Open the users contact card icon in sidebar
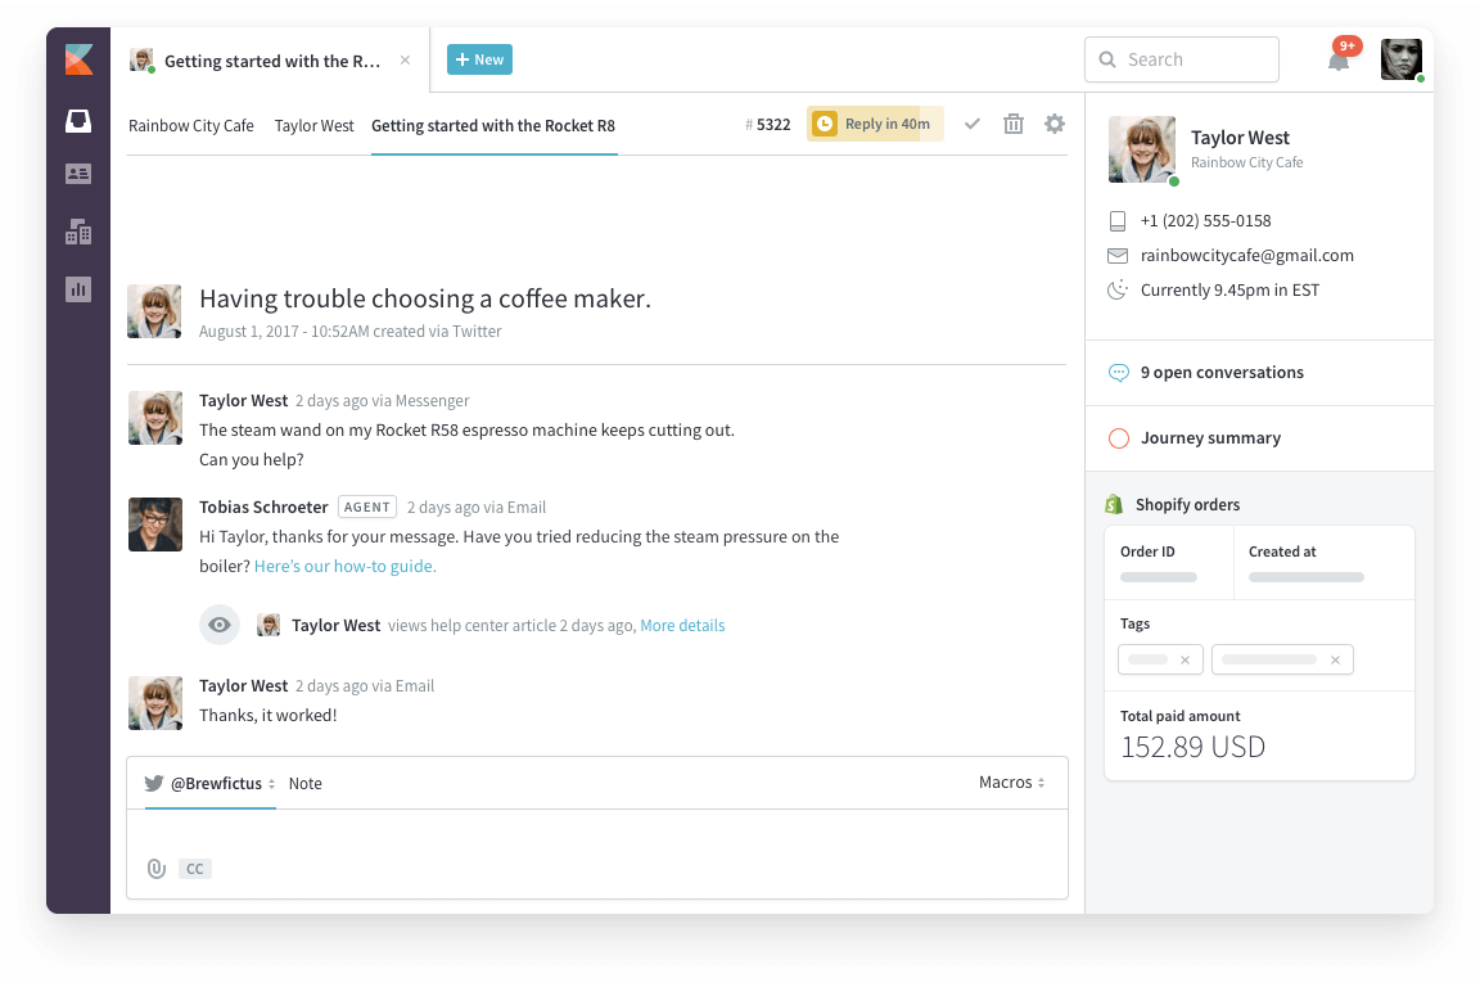1480x987 pixels. tap(78, 174)
